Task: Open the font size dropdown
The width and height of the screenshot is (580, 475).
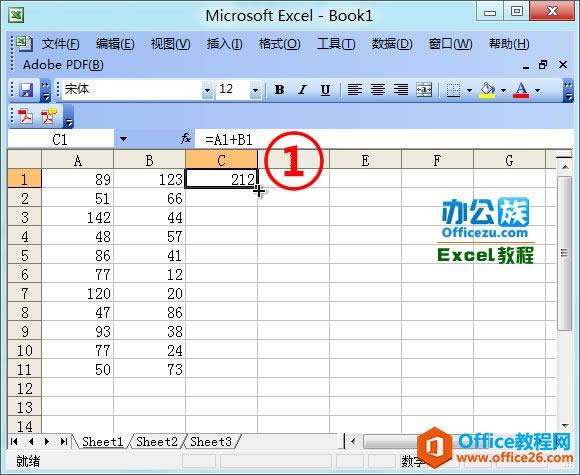Action: click(x=255, y=90)
